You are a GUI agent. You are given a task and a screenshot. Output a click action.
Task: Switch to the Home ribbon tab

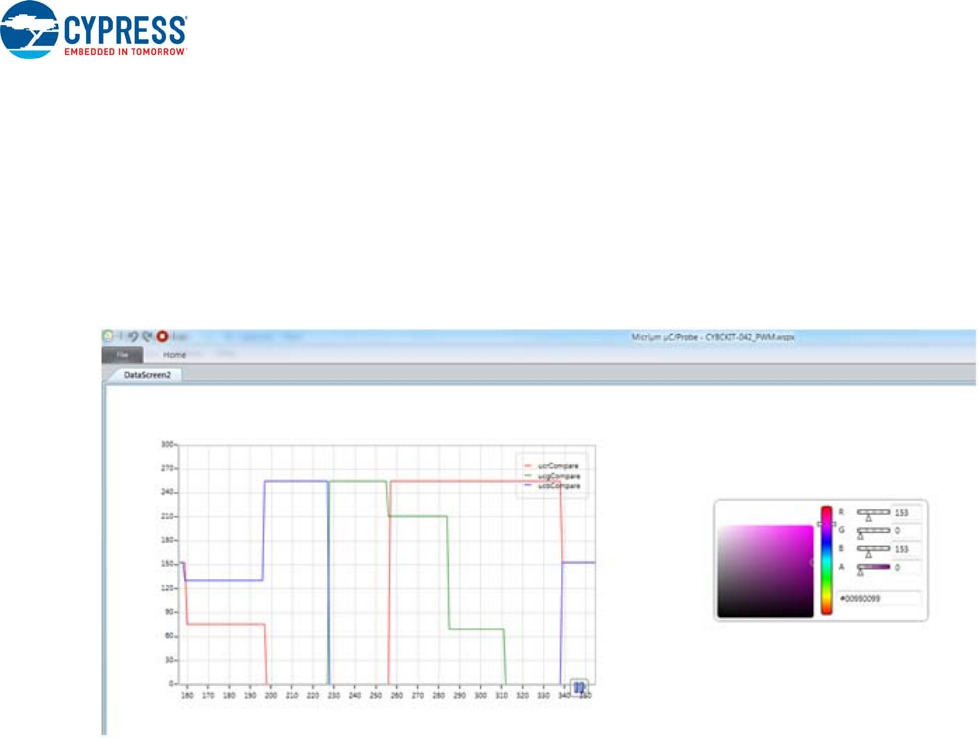(175, 354)
